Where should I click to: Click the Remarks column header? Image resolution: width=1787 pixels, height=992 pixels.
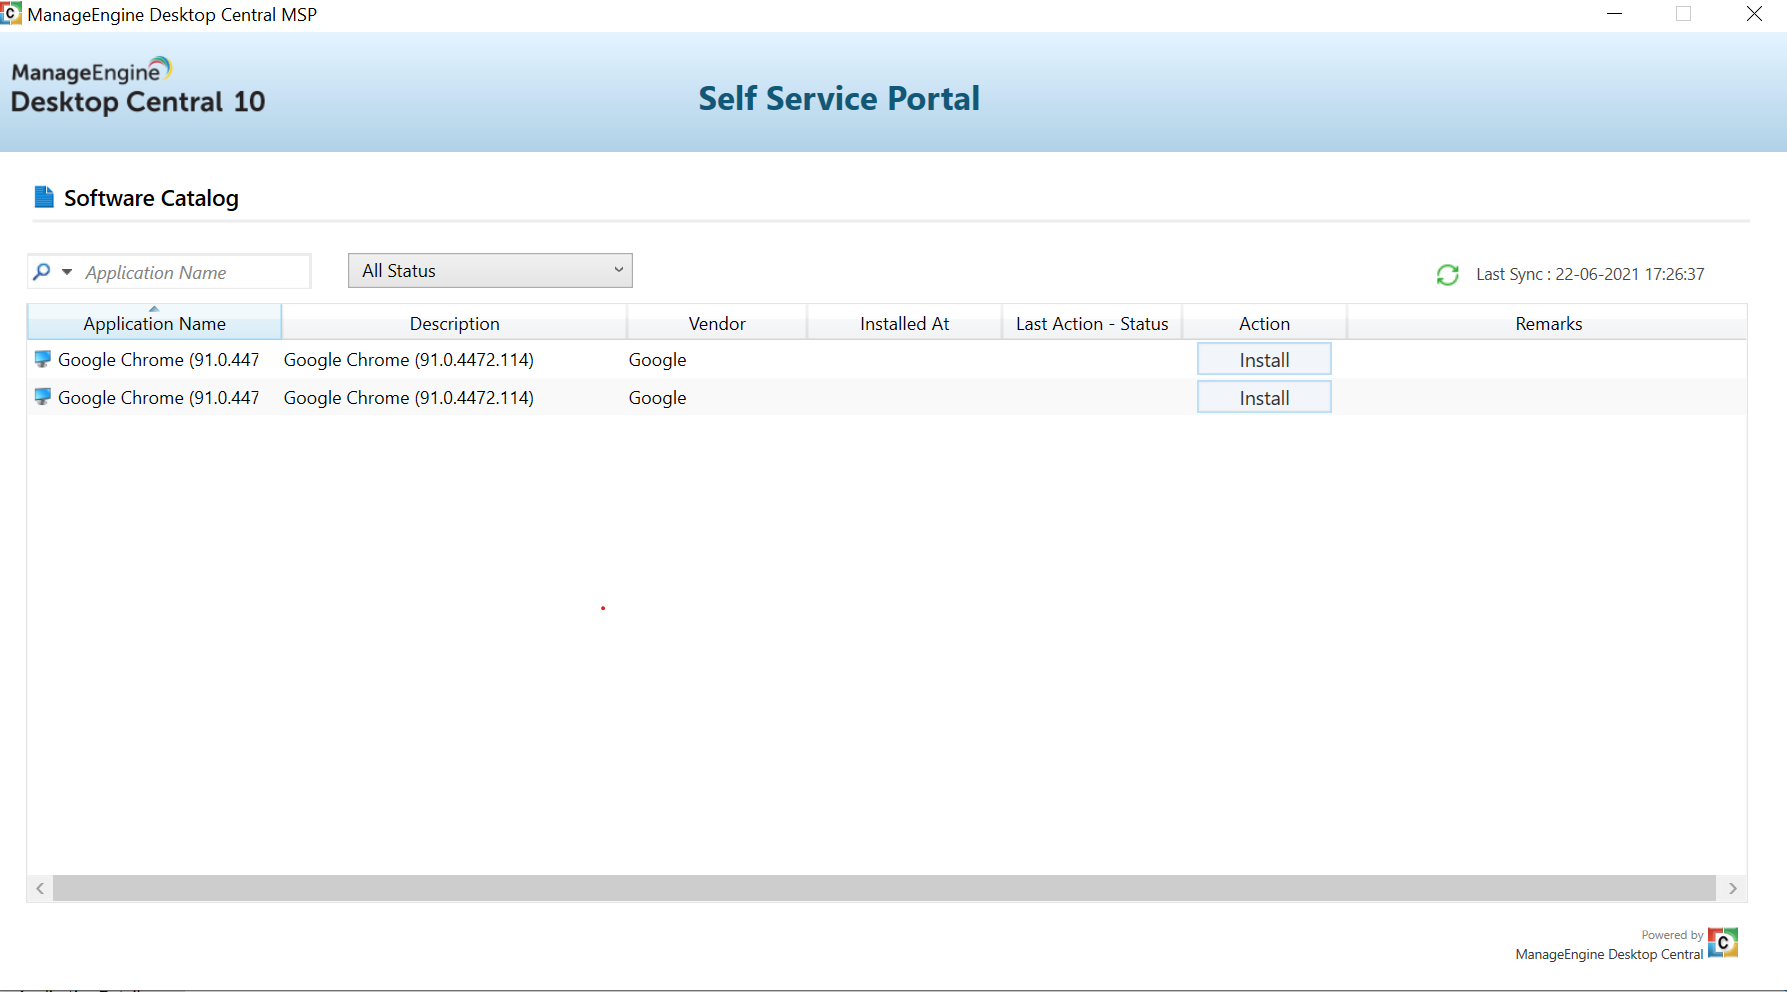coord(1548,323)
